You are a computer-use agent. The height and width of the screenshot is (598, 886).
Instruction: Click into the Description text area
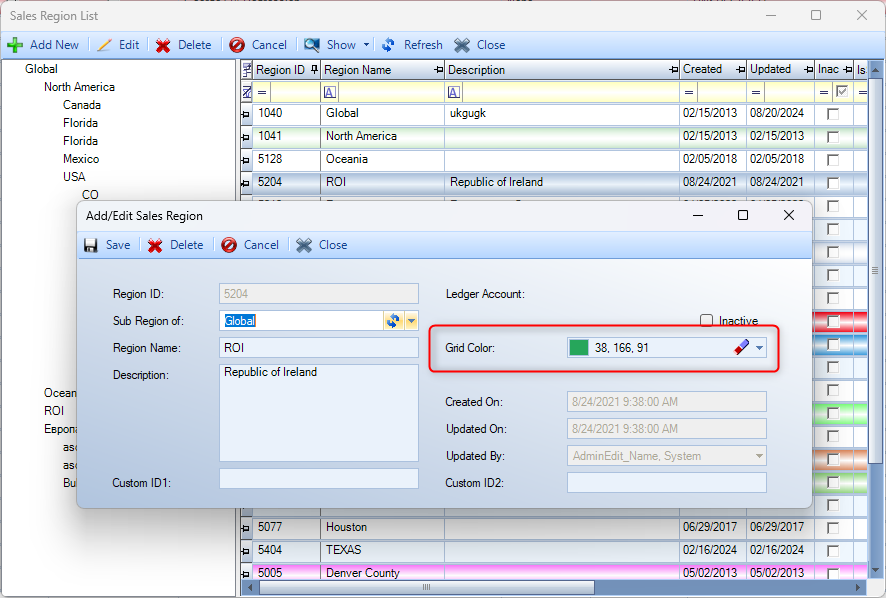point(319,413)
